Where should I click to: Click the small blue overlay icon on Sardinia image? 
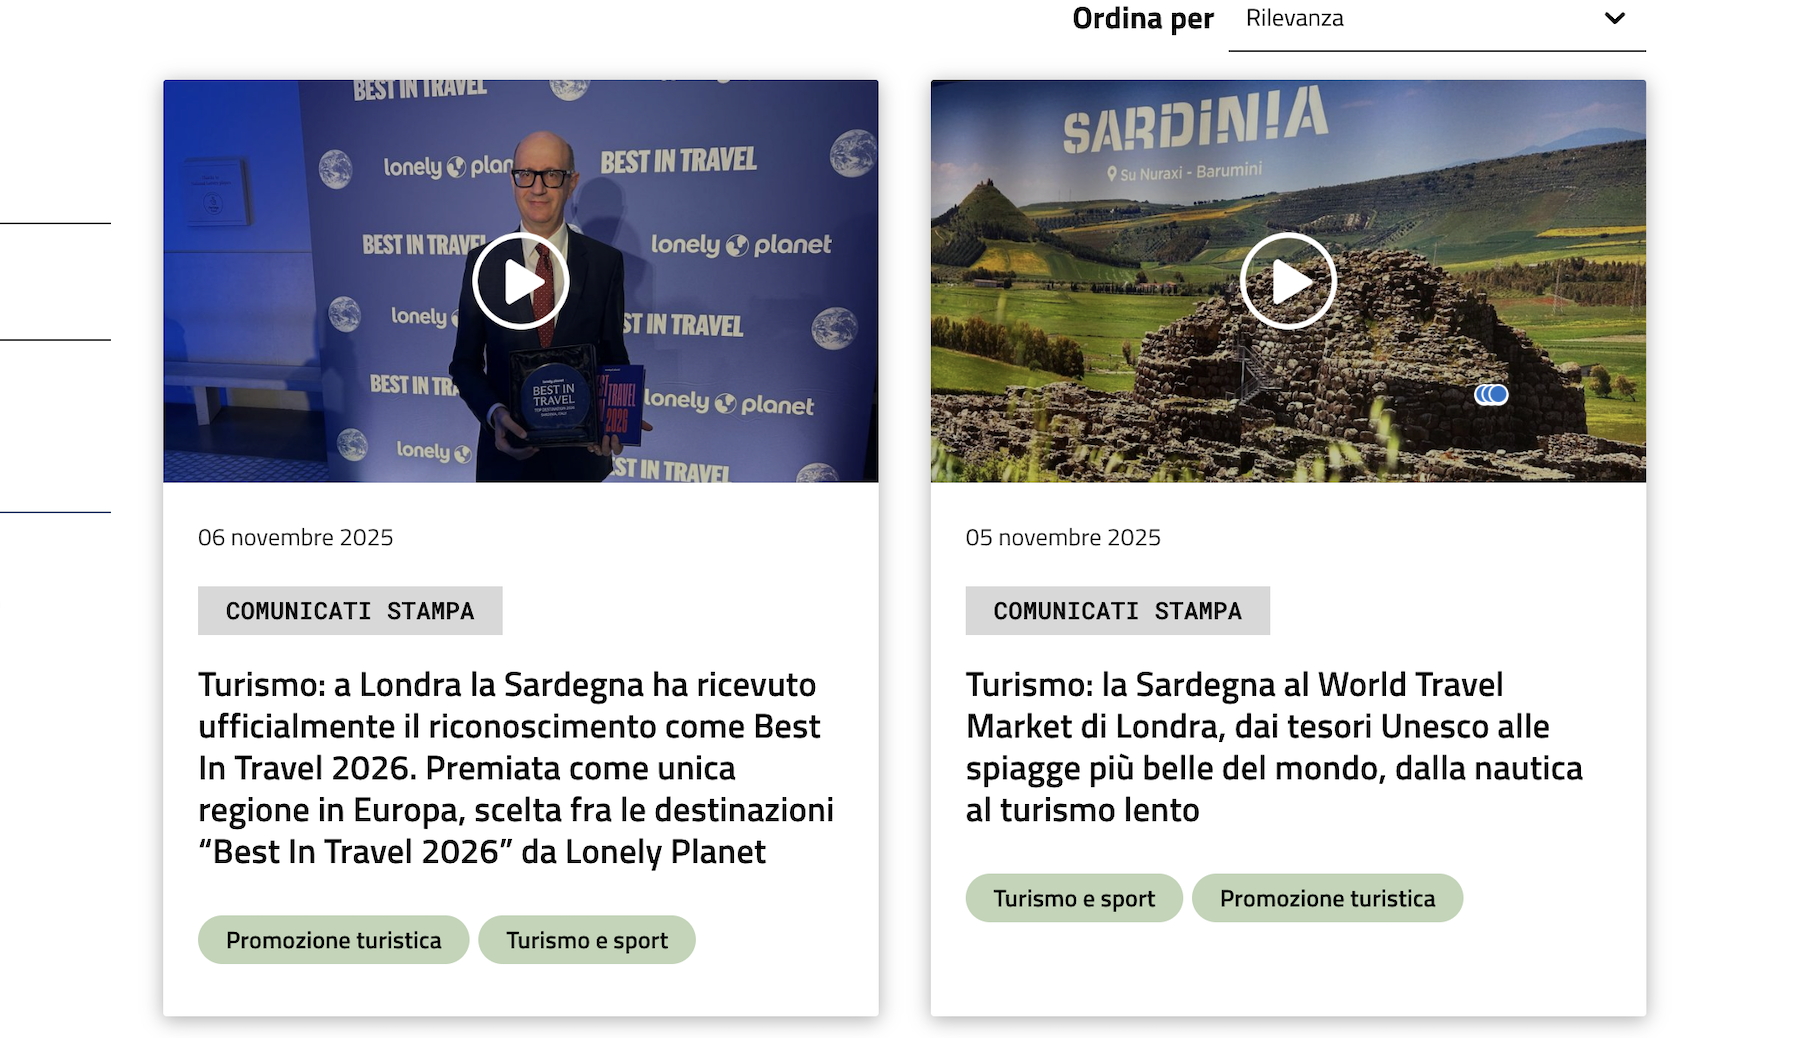pos(1491,395)
